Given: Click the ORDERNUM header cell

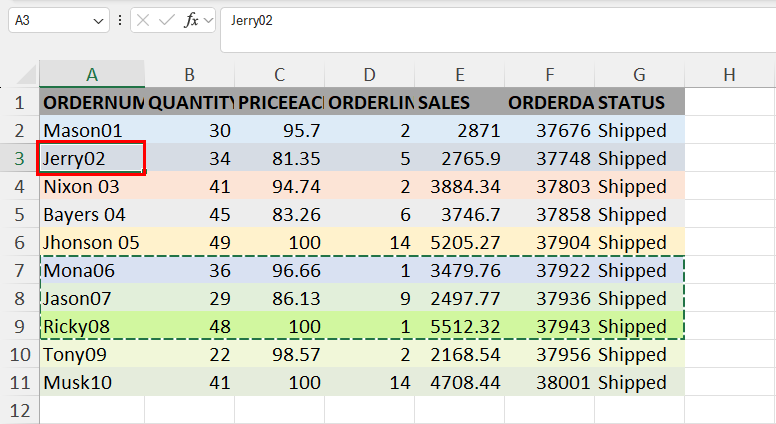Looking at the screenshot, I should coord(92,102).
